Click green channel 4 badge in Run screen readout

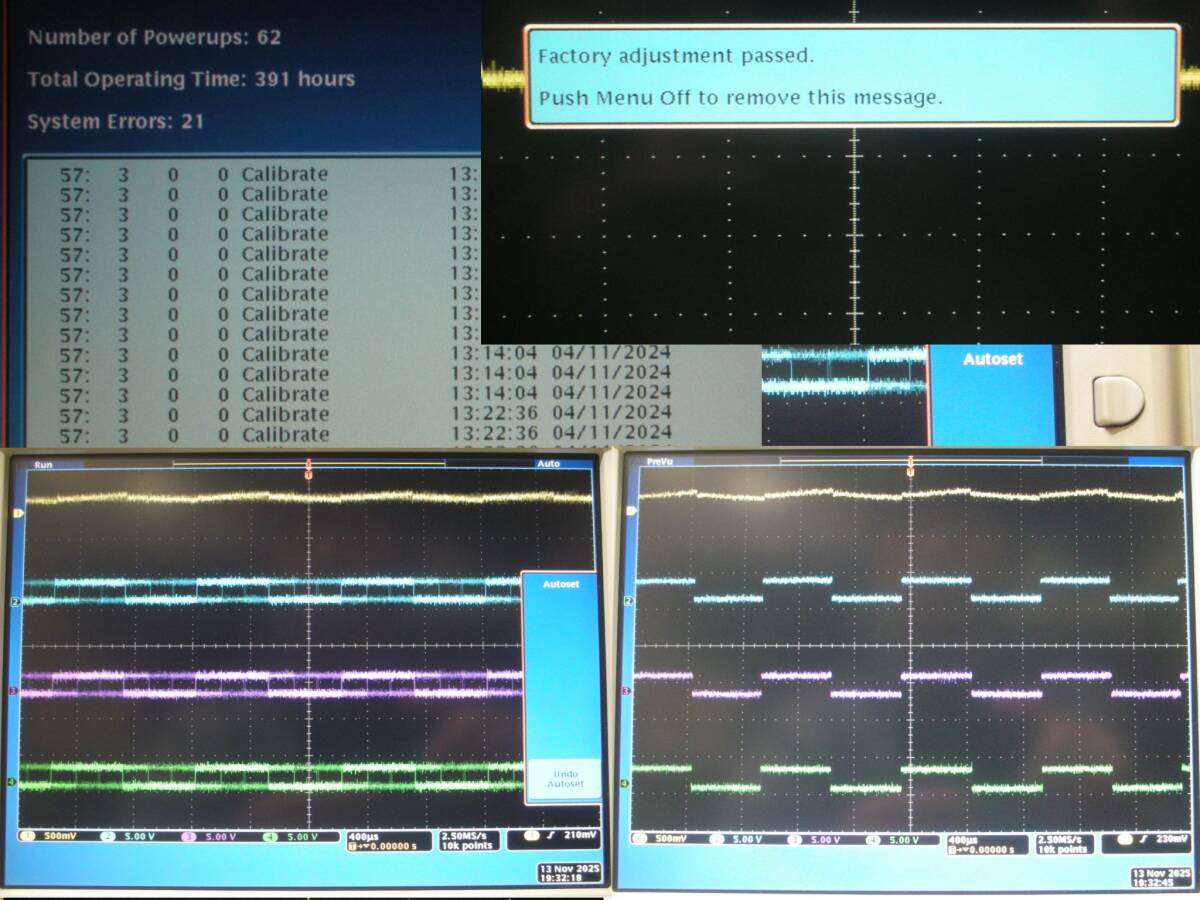click(270, 836)
